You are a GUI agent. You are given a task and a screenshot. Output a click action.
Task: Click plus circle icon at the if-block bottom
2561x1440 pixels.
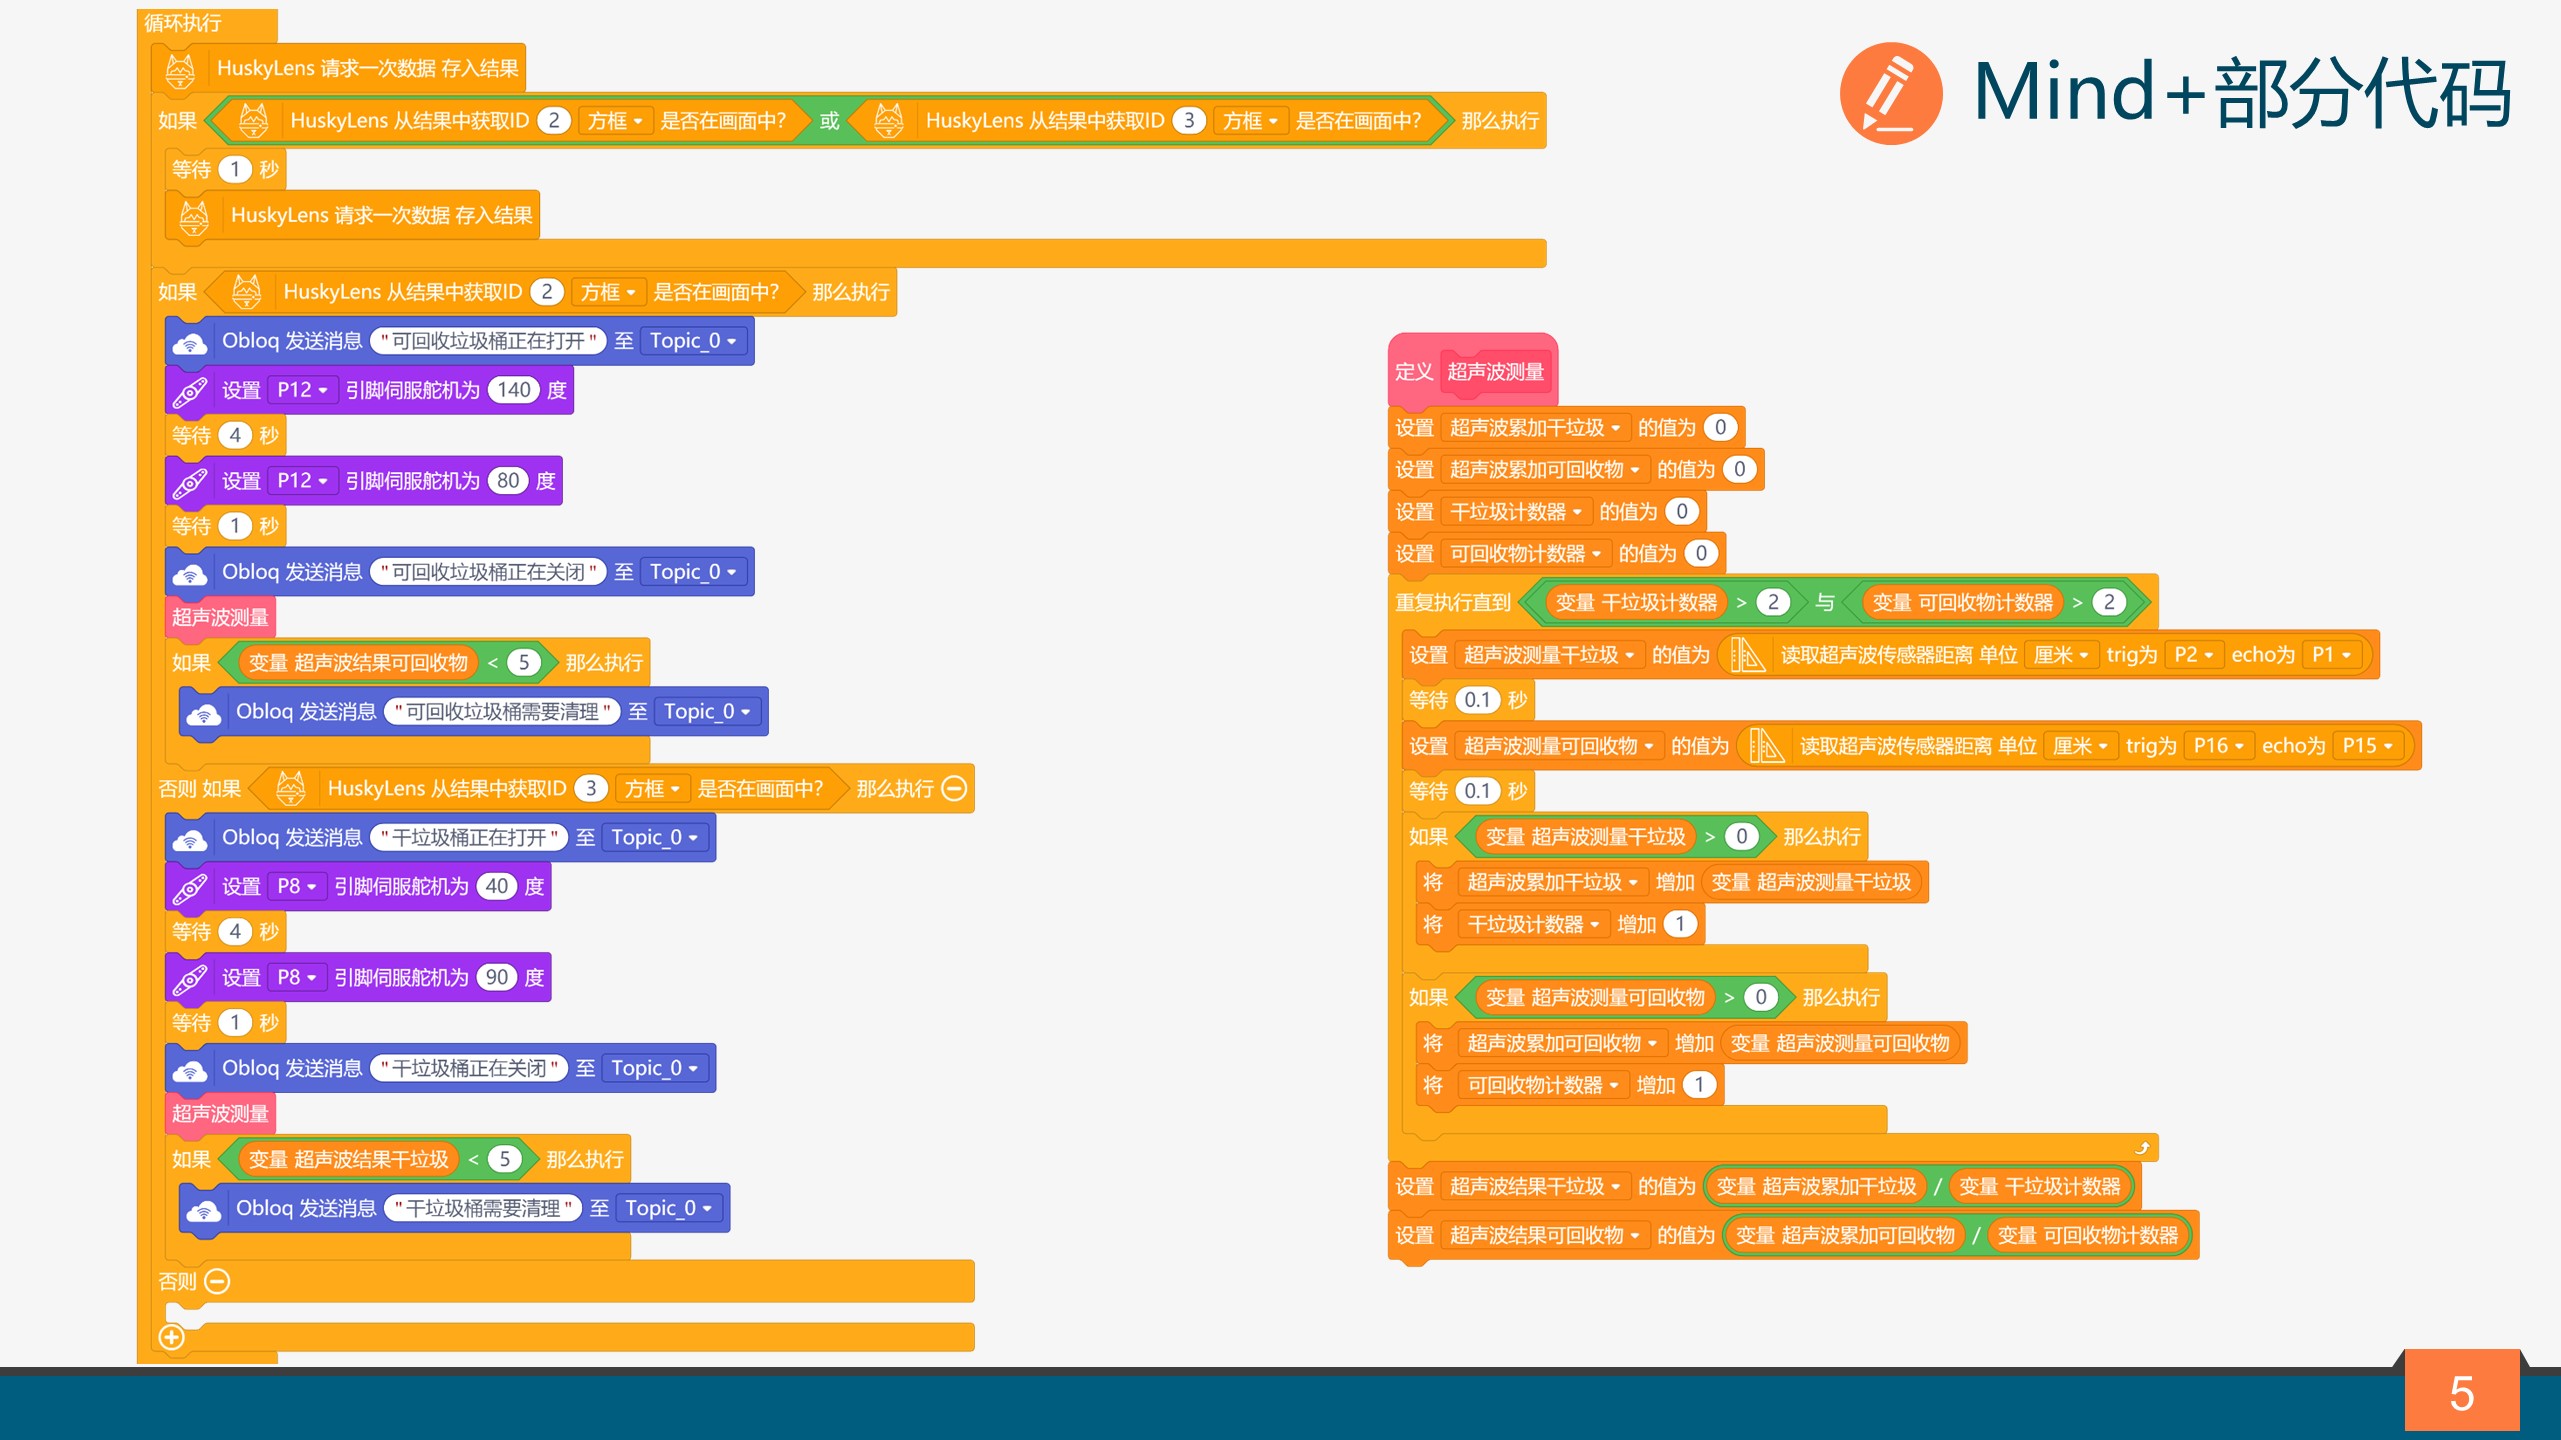(x=172, y=1337)
